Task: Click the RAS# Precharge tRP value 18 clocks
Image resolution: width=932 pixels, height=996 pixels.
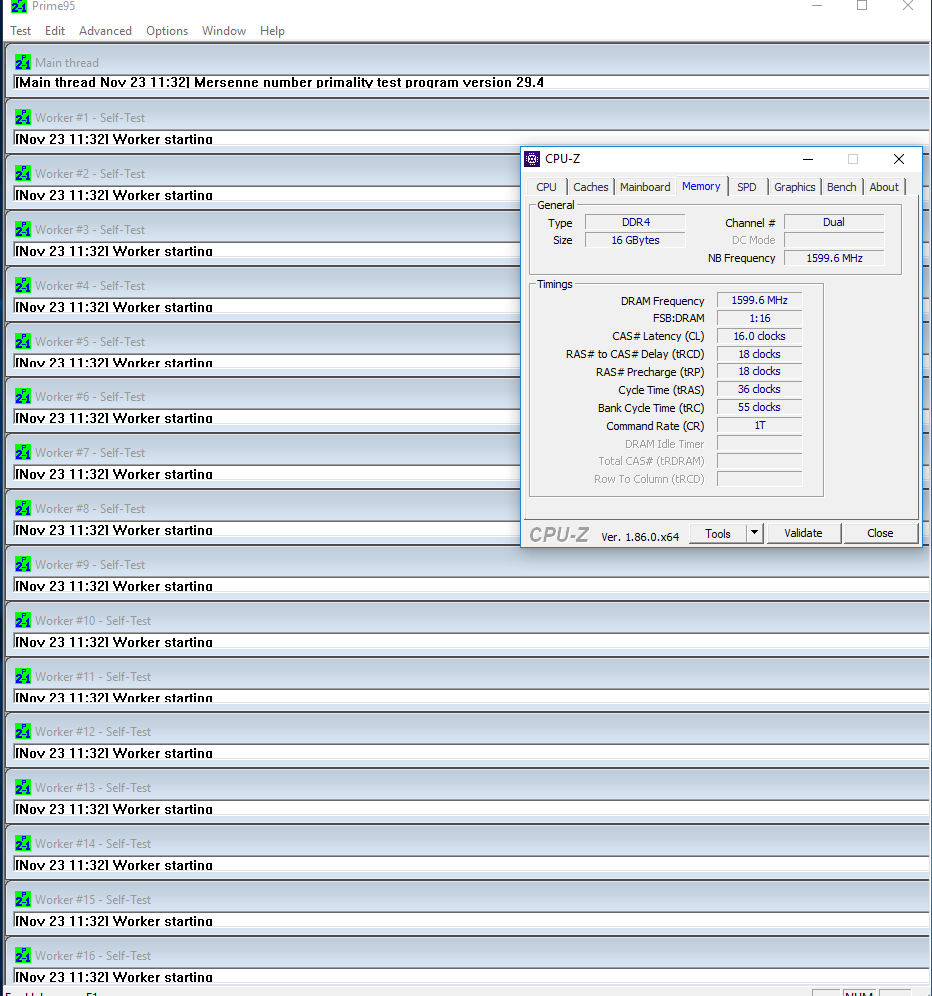Action: (759, 372)
